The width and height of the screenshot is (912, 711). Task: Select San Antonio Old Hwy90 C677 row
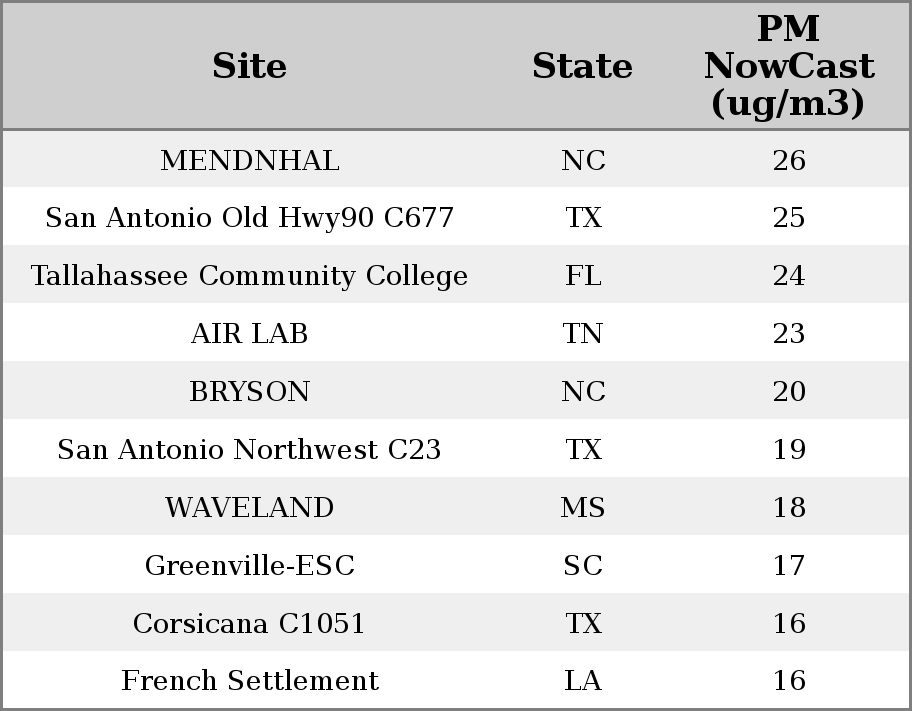pyautogui.click(x=249, y=218)
